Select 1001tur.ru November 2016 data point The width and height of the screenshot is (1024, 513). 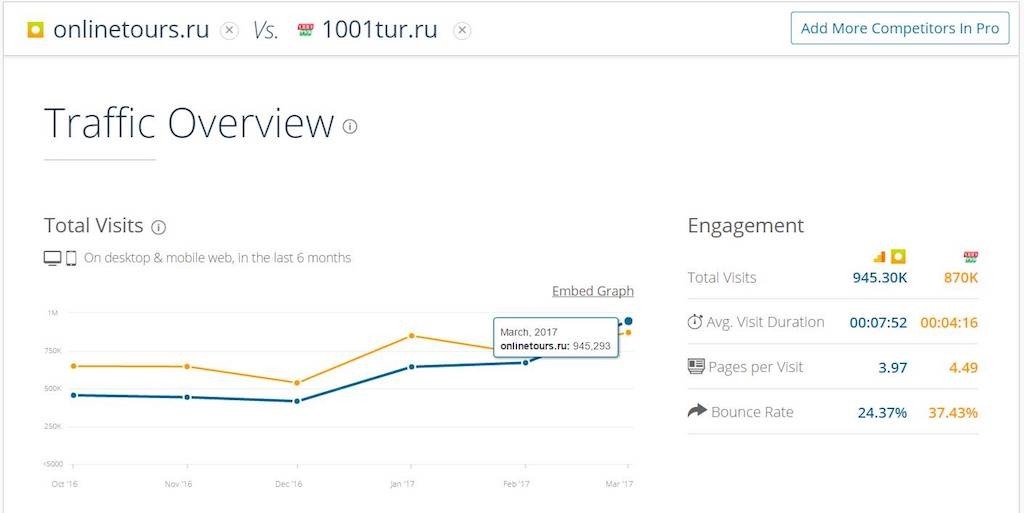pos(187,366)
